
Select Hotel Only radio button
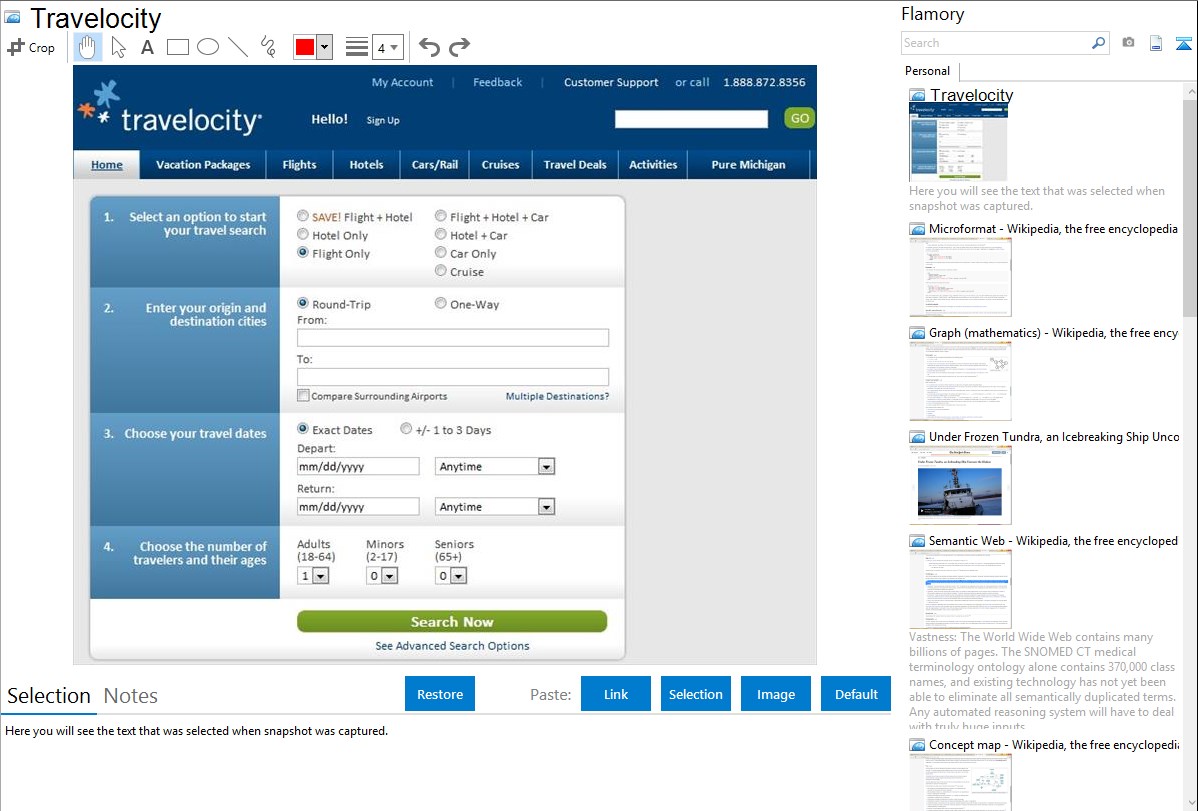pyautogui.click(x=303, y=235)
